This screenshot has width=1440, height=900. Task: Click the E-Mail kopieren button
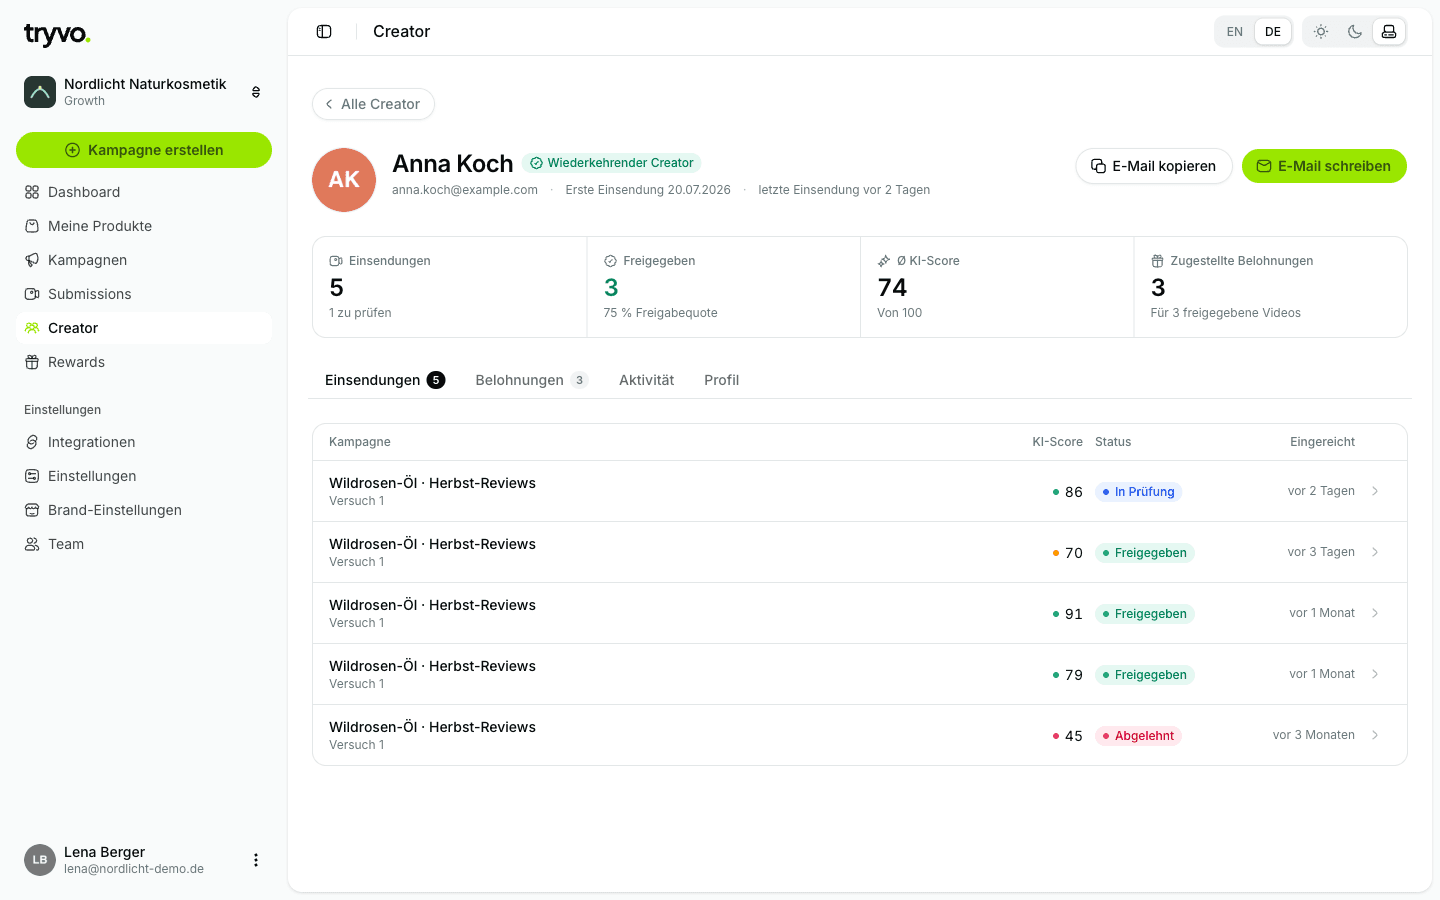click(x=1154, y=166)
